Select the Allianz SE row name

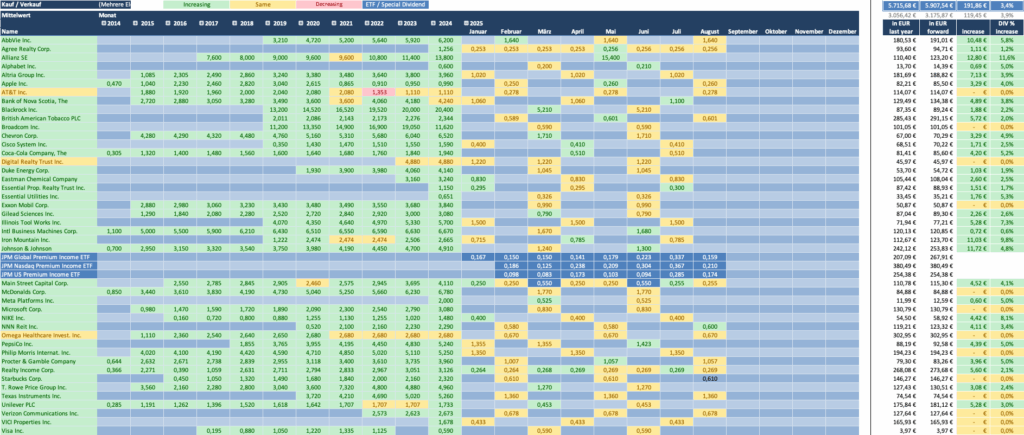pos(48,57)
